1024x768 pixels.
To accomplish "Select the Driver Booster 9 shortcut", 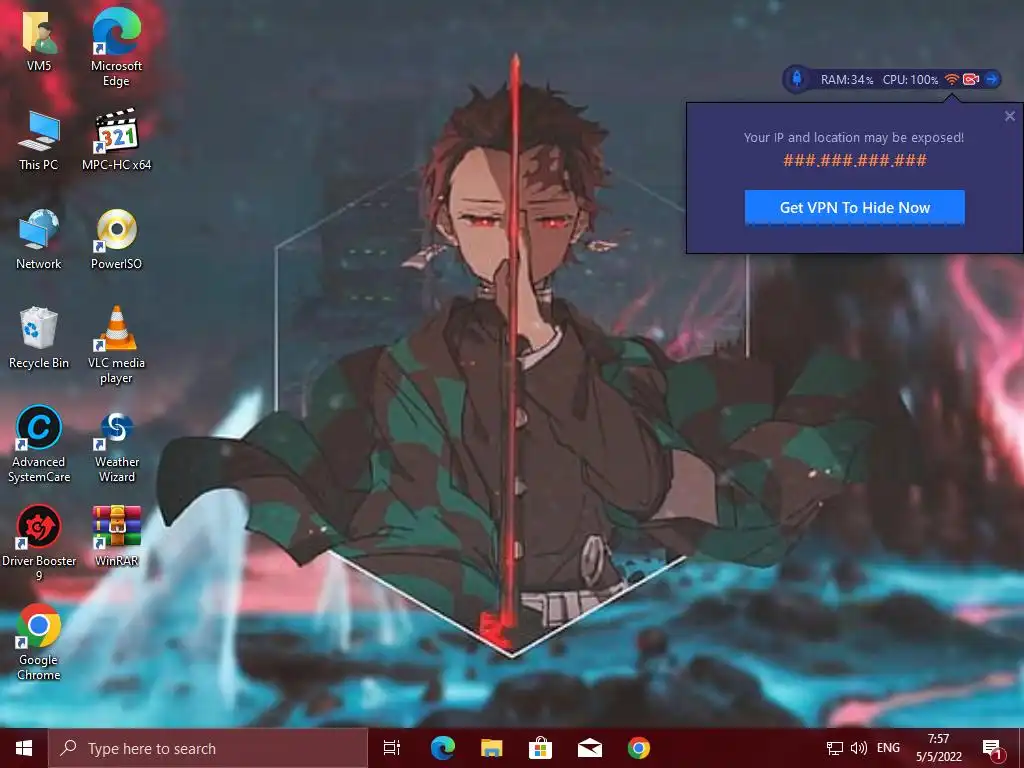I will tap(39, 543).
